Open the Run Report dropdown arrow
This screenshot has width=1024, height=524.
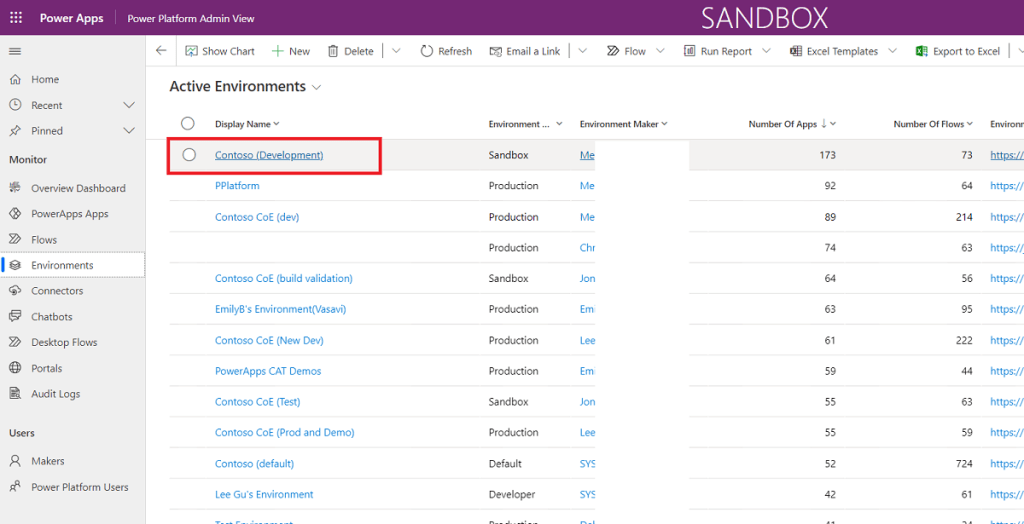[767, 51]
